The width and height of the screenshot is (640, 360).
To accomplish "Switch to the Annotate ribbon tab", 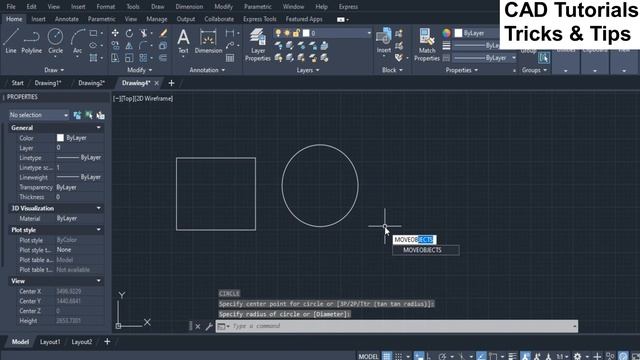I will [x=67, y=19].
